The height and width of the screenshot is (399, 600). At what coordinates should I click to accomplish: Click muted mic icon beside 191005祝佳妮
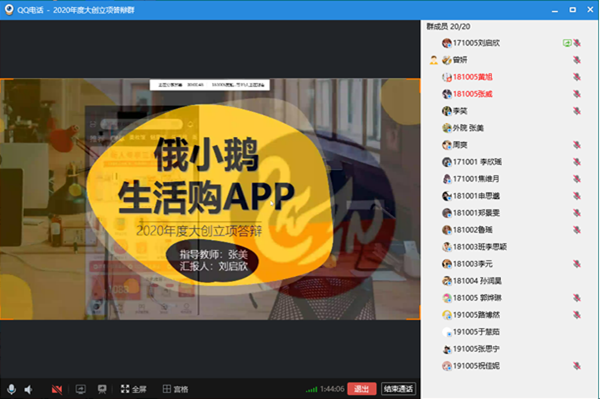coord(577,366)
